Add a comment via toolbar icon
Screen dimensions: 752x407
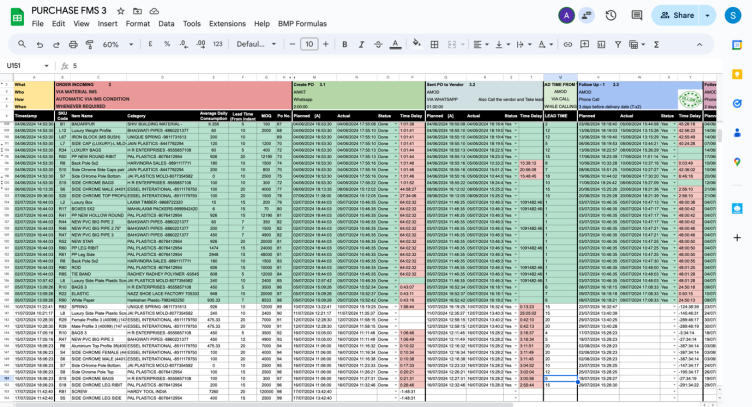[585, 44]
